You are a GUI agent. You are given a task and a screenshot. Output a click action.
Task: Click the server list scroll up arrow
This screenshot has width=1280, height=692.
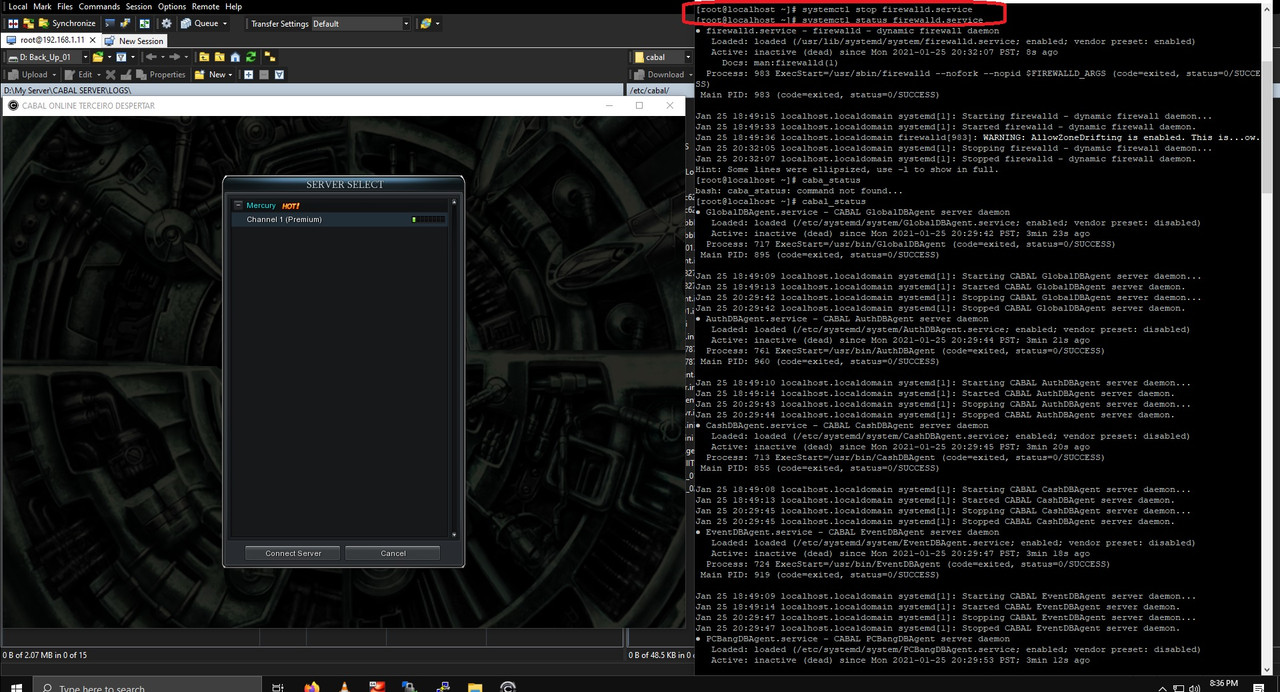454,203
